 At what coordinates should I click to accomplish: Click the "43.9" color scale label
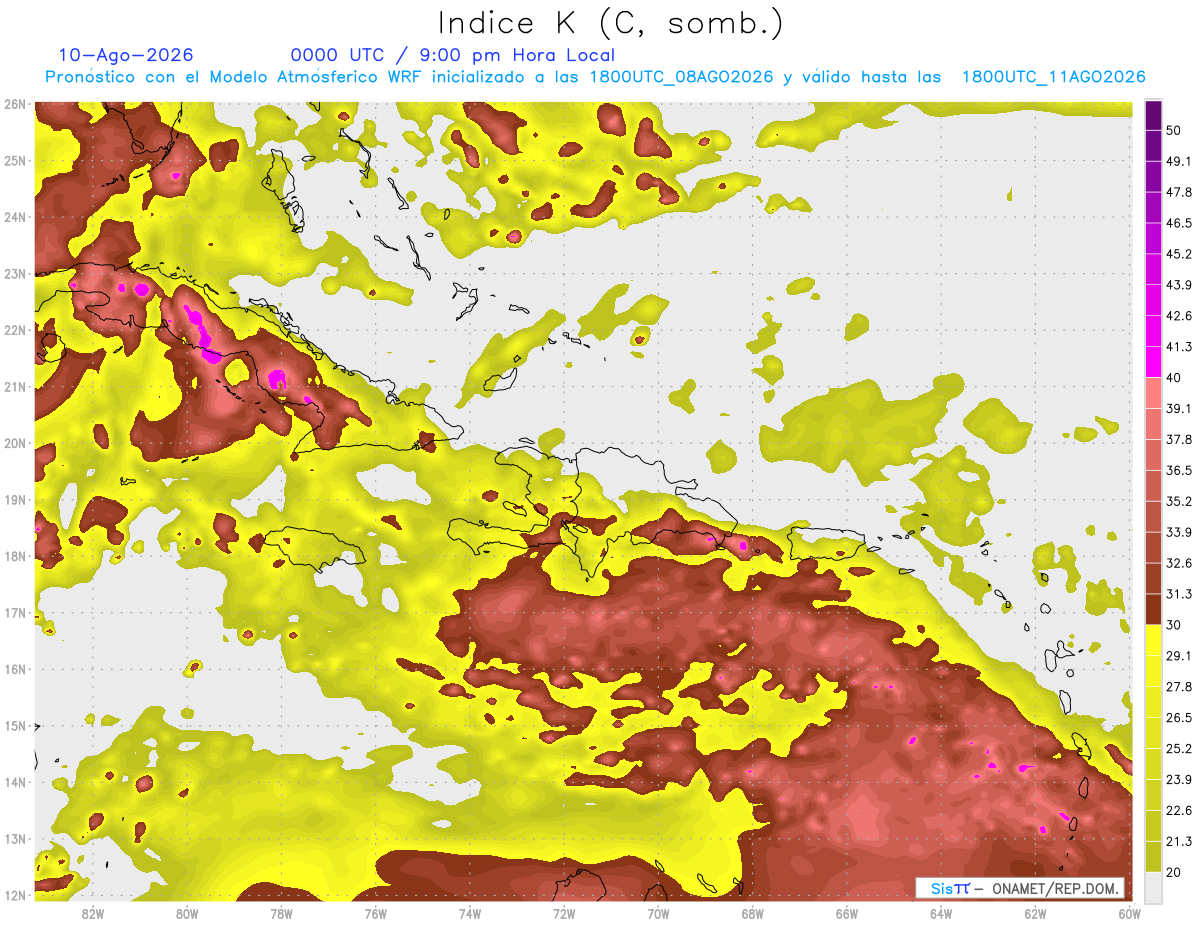pos(1178,285)
